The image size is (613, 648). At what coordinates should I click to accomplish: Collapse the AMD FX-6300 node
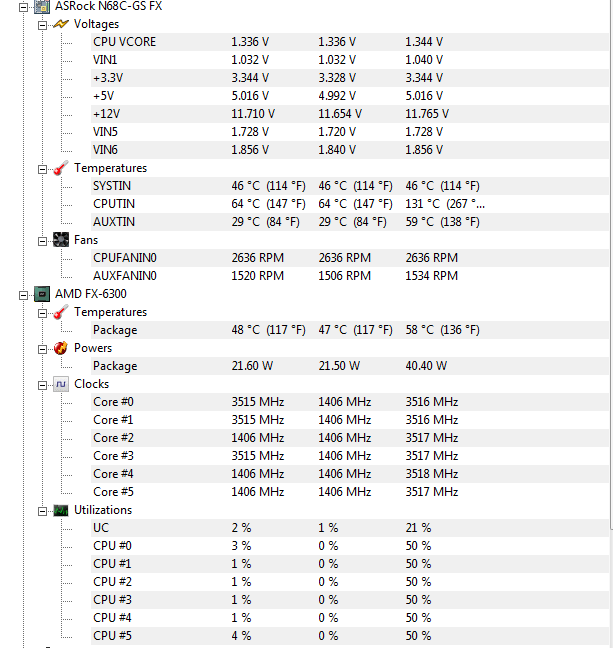click(24, 294)
